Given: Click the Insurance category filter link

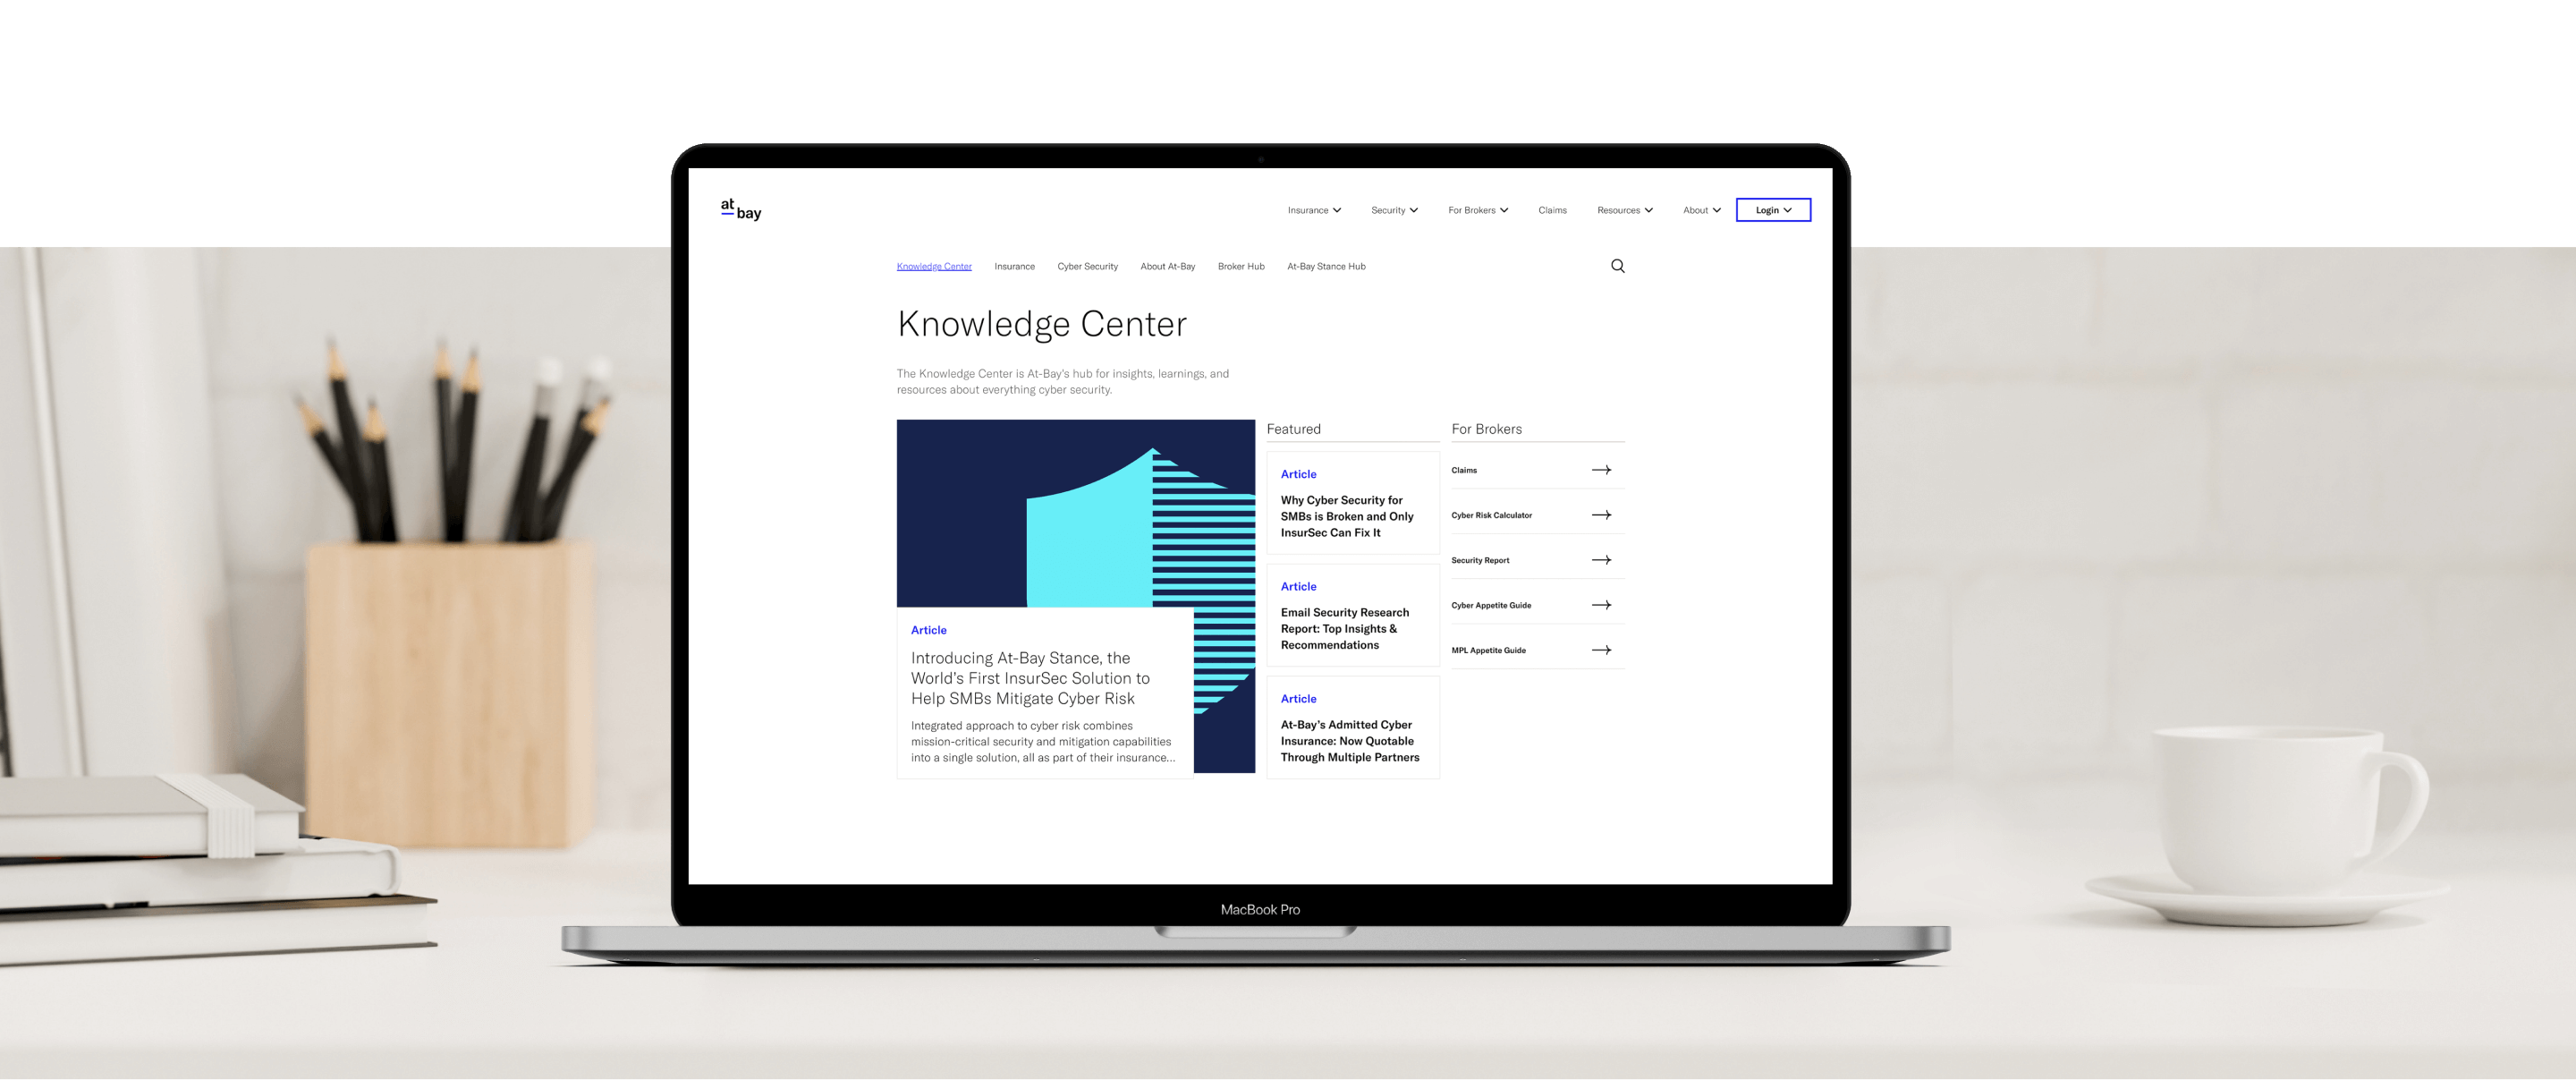Looking at the screenshot, I should pyautogui.click(x=1013, y=267).
